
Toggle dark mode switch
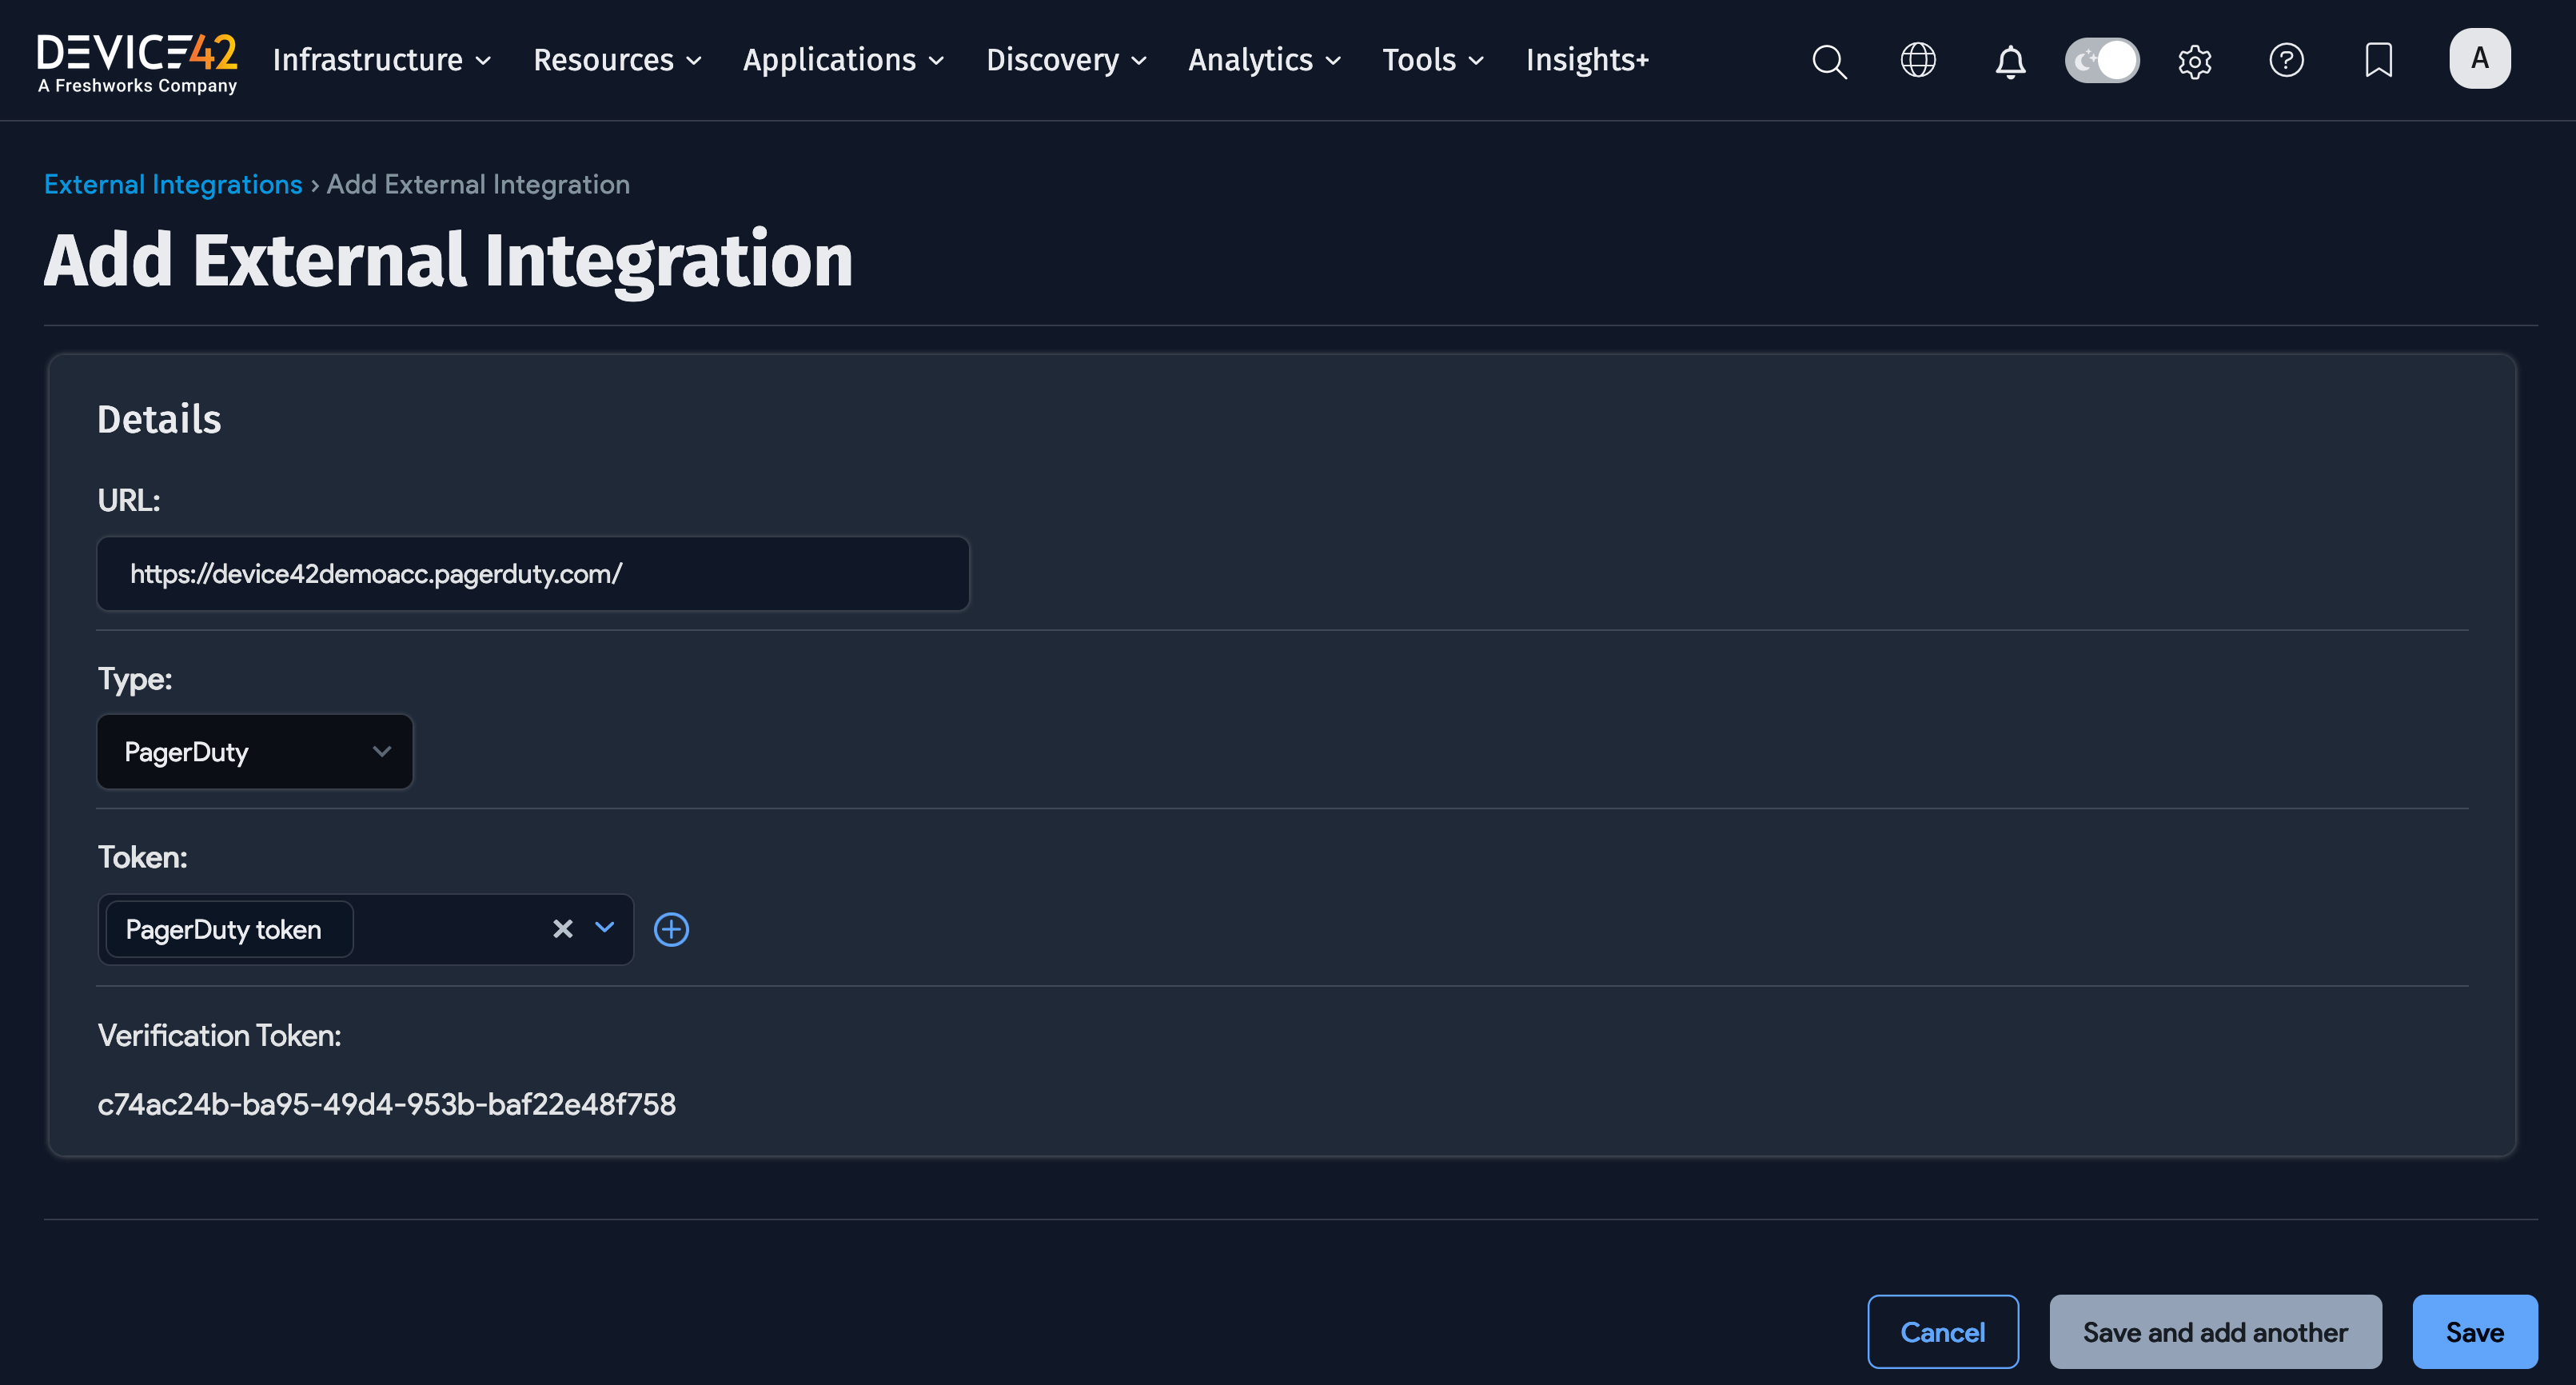click(2102, 60)
